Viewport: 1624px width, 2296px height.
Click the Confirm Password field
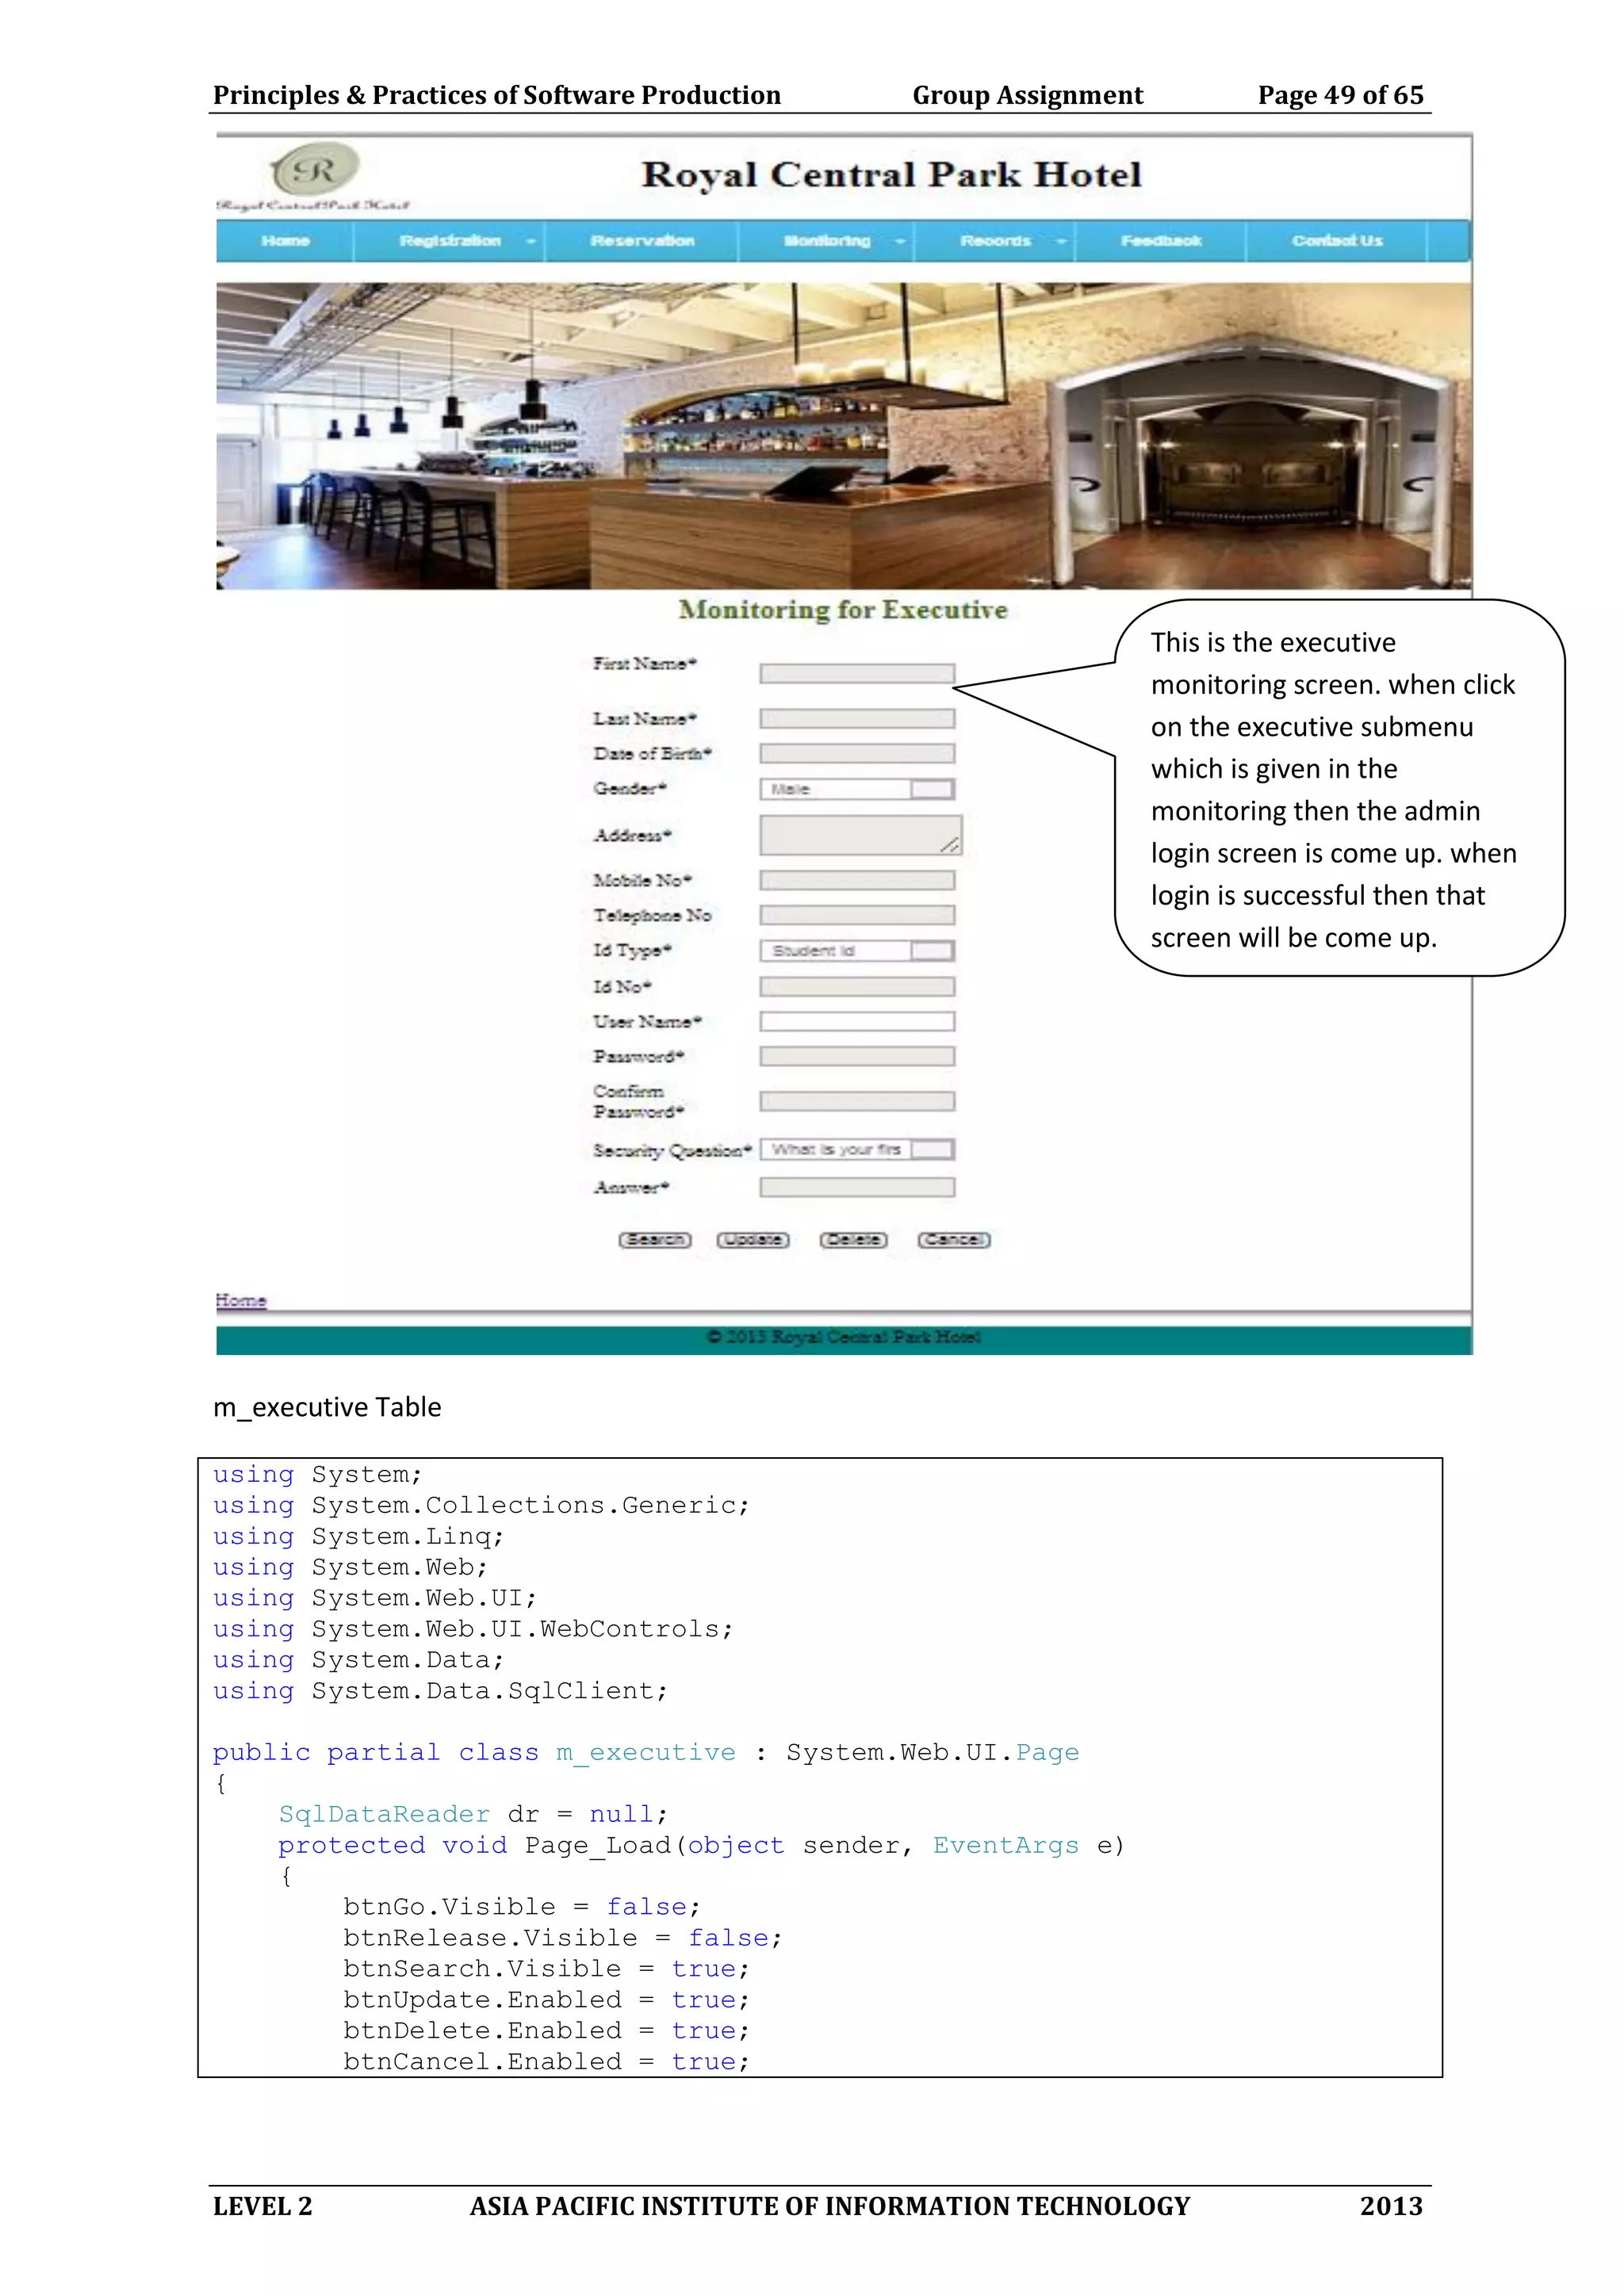pyautogui.click(x=857, y=1102)
